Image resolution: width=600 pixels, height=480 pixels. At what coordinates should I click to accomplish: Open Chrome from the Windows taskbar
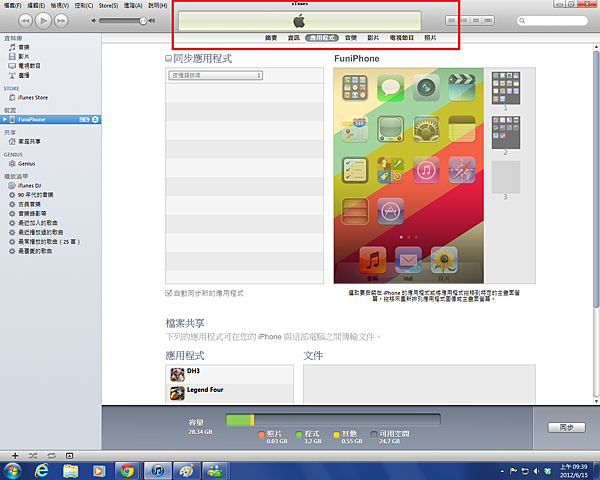[x=127, y=471]
